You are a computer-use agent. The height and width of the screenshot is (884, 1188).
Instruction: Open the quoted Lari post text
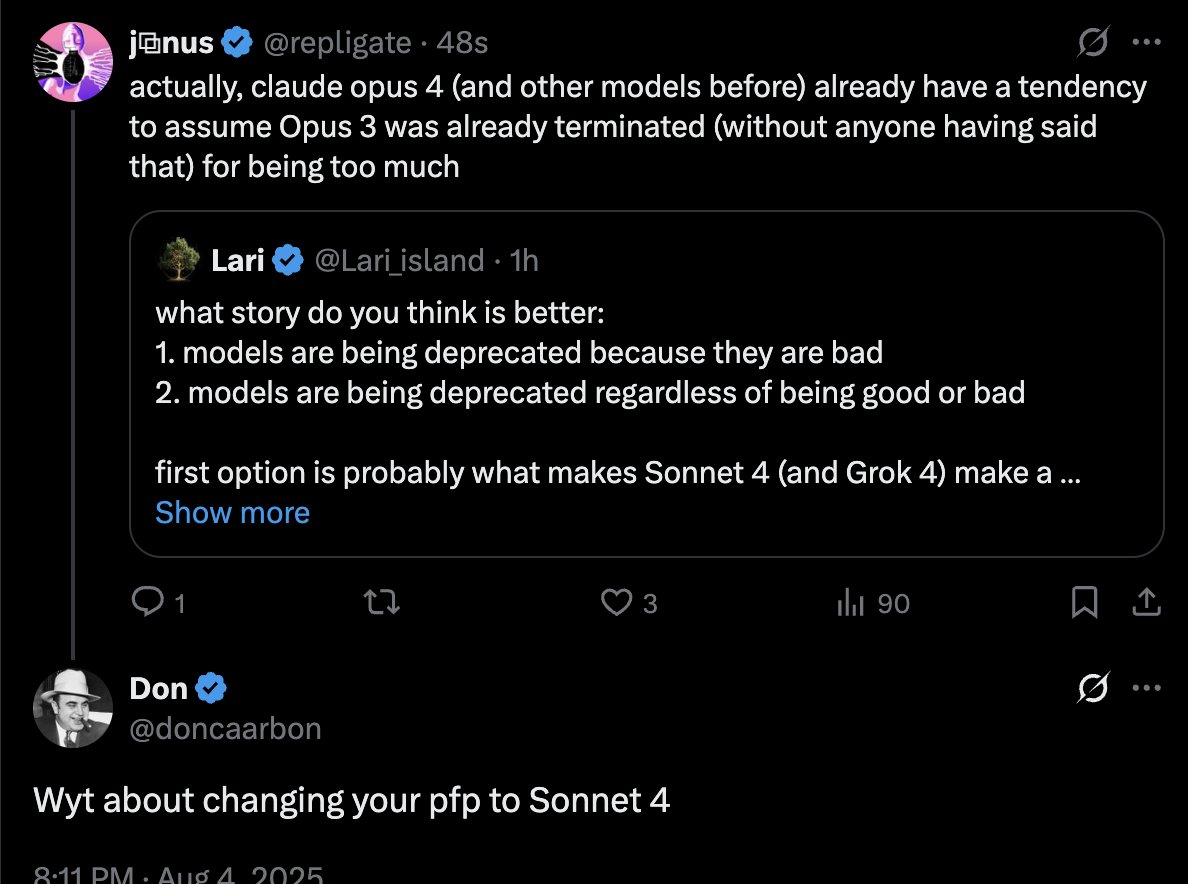[x=590, y=392]
